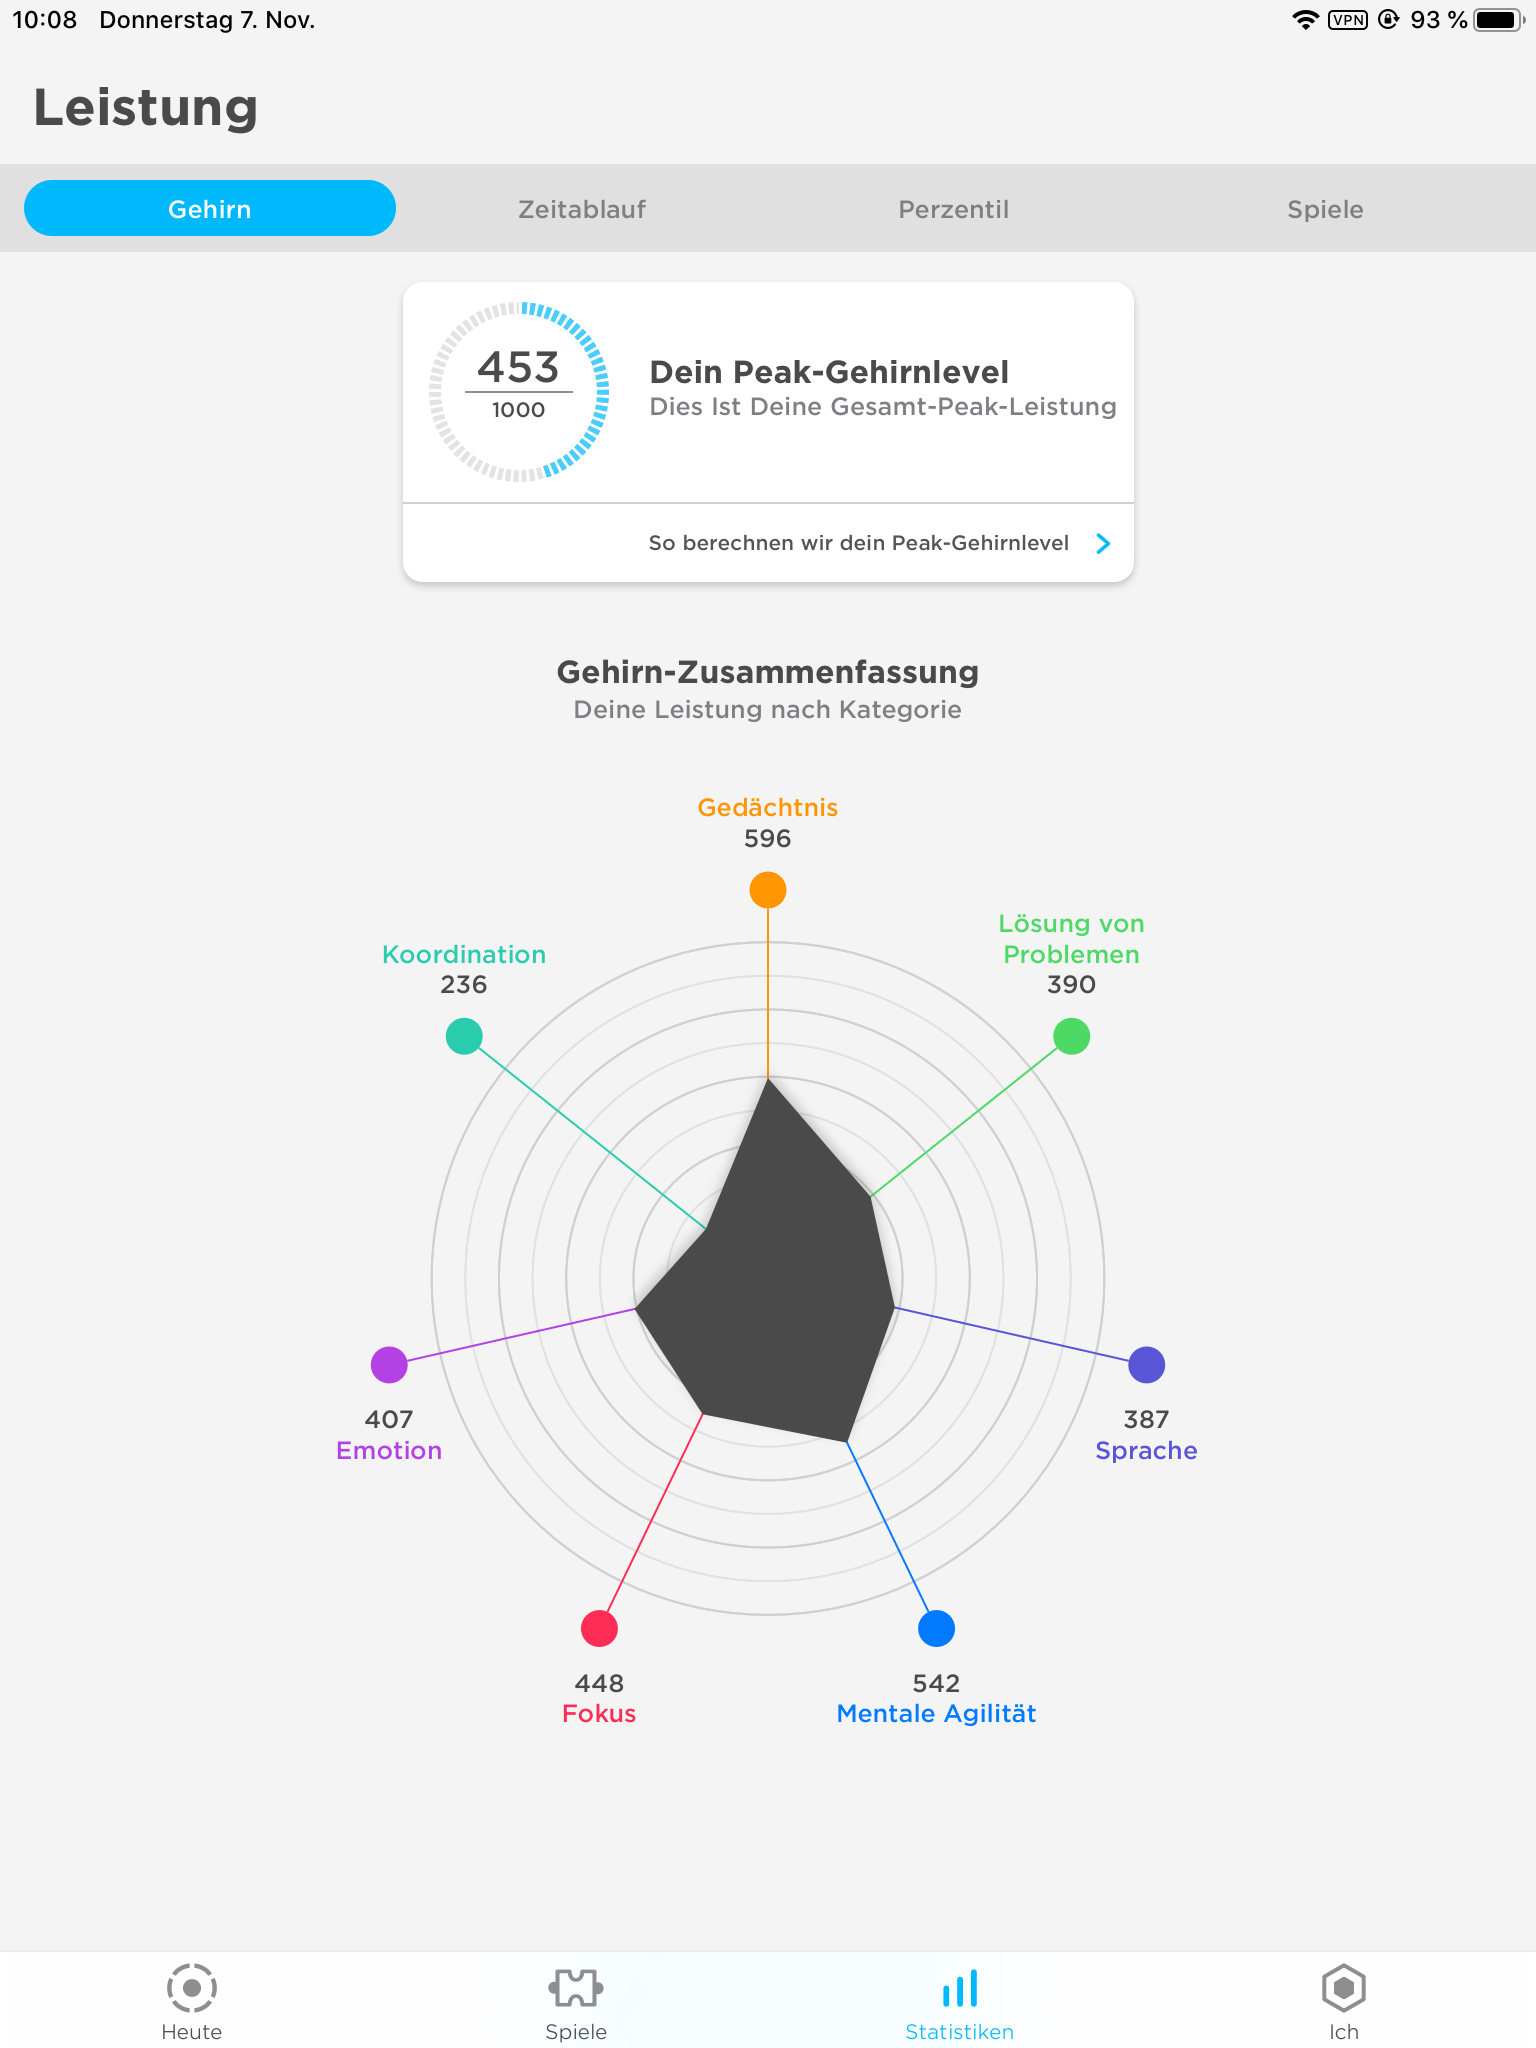Tap the Statistiken bar chart icon
The width and height of the screenshot is (1536, 2048).
tap(959, 1988)
